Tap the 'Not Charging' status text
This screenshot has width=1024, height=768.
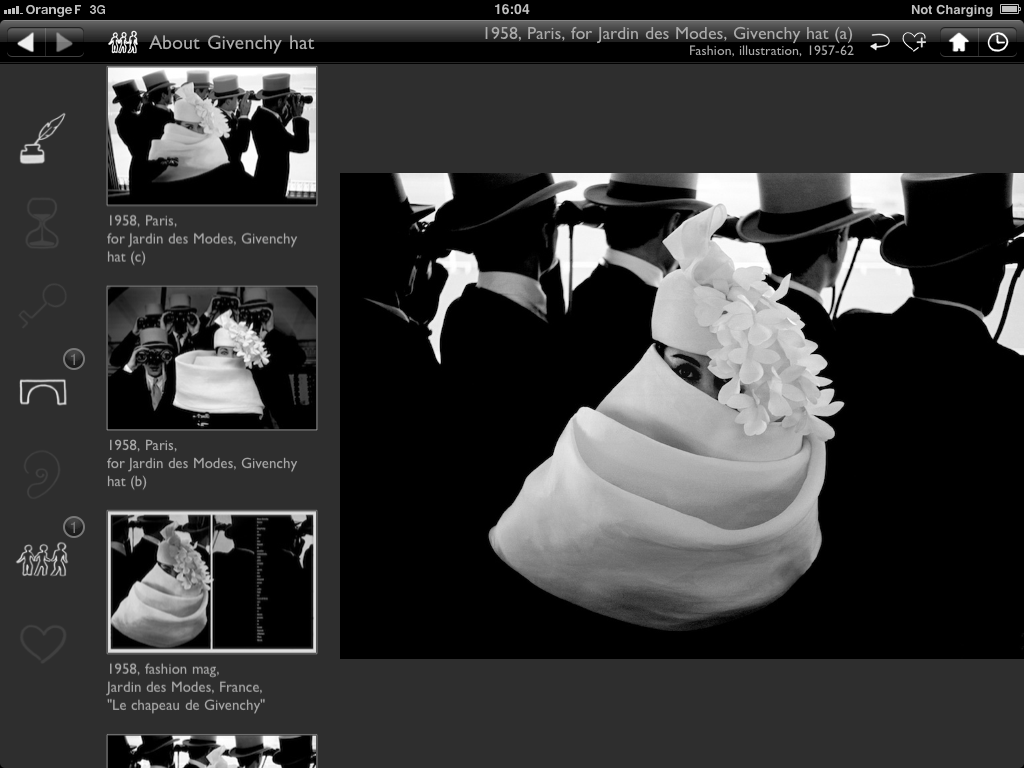click(952, 9)
